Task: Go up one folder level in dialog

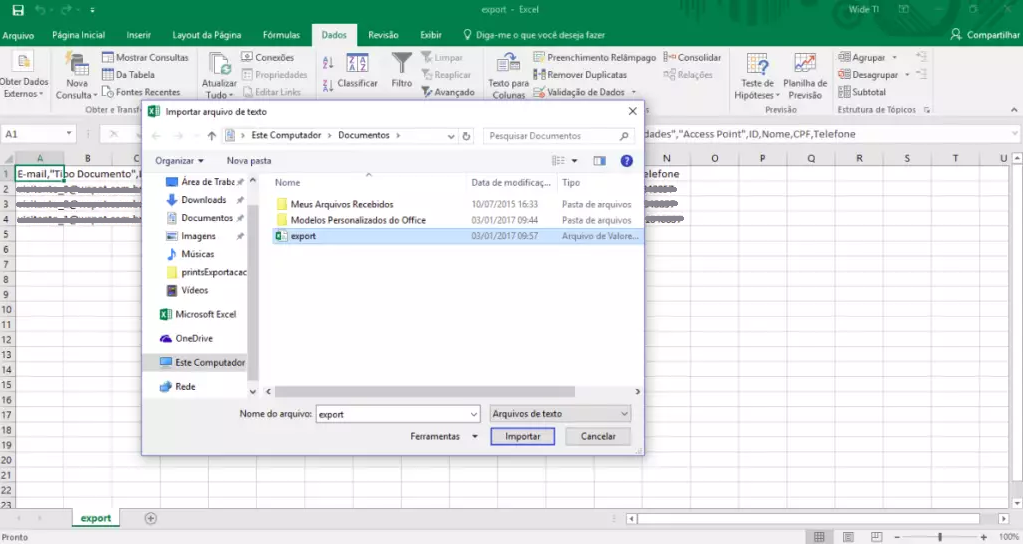Action: 211,136
